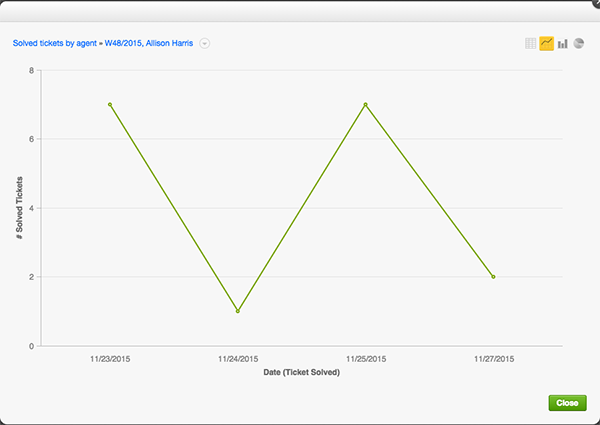Screen dimensions: 600x425
Task: Click the 11/25/2015 x-axis label
Action: point(365,358)
